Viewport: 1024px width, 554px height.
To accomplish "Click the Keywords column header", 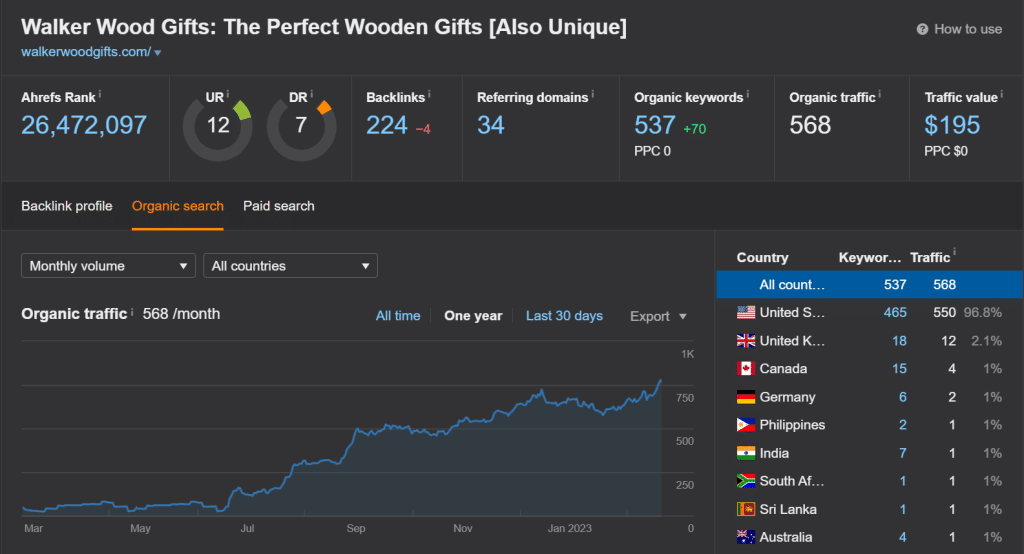I will [870, 257].
